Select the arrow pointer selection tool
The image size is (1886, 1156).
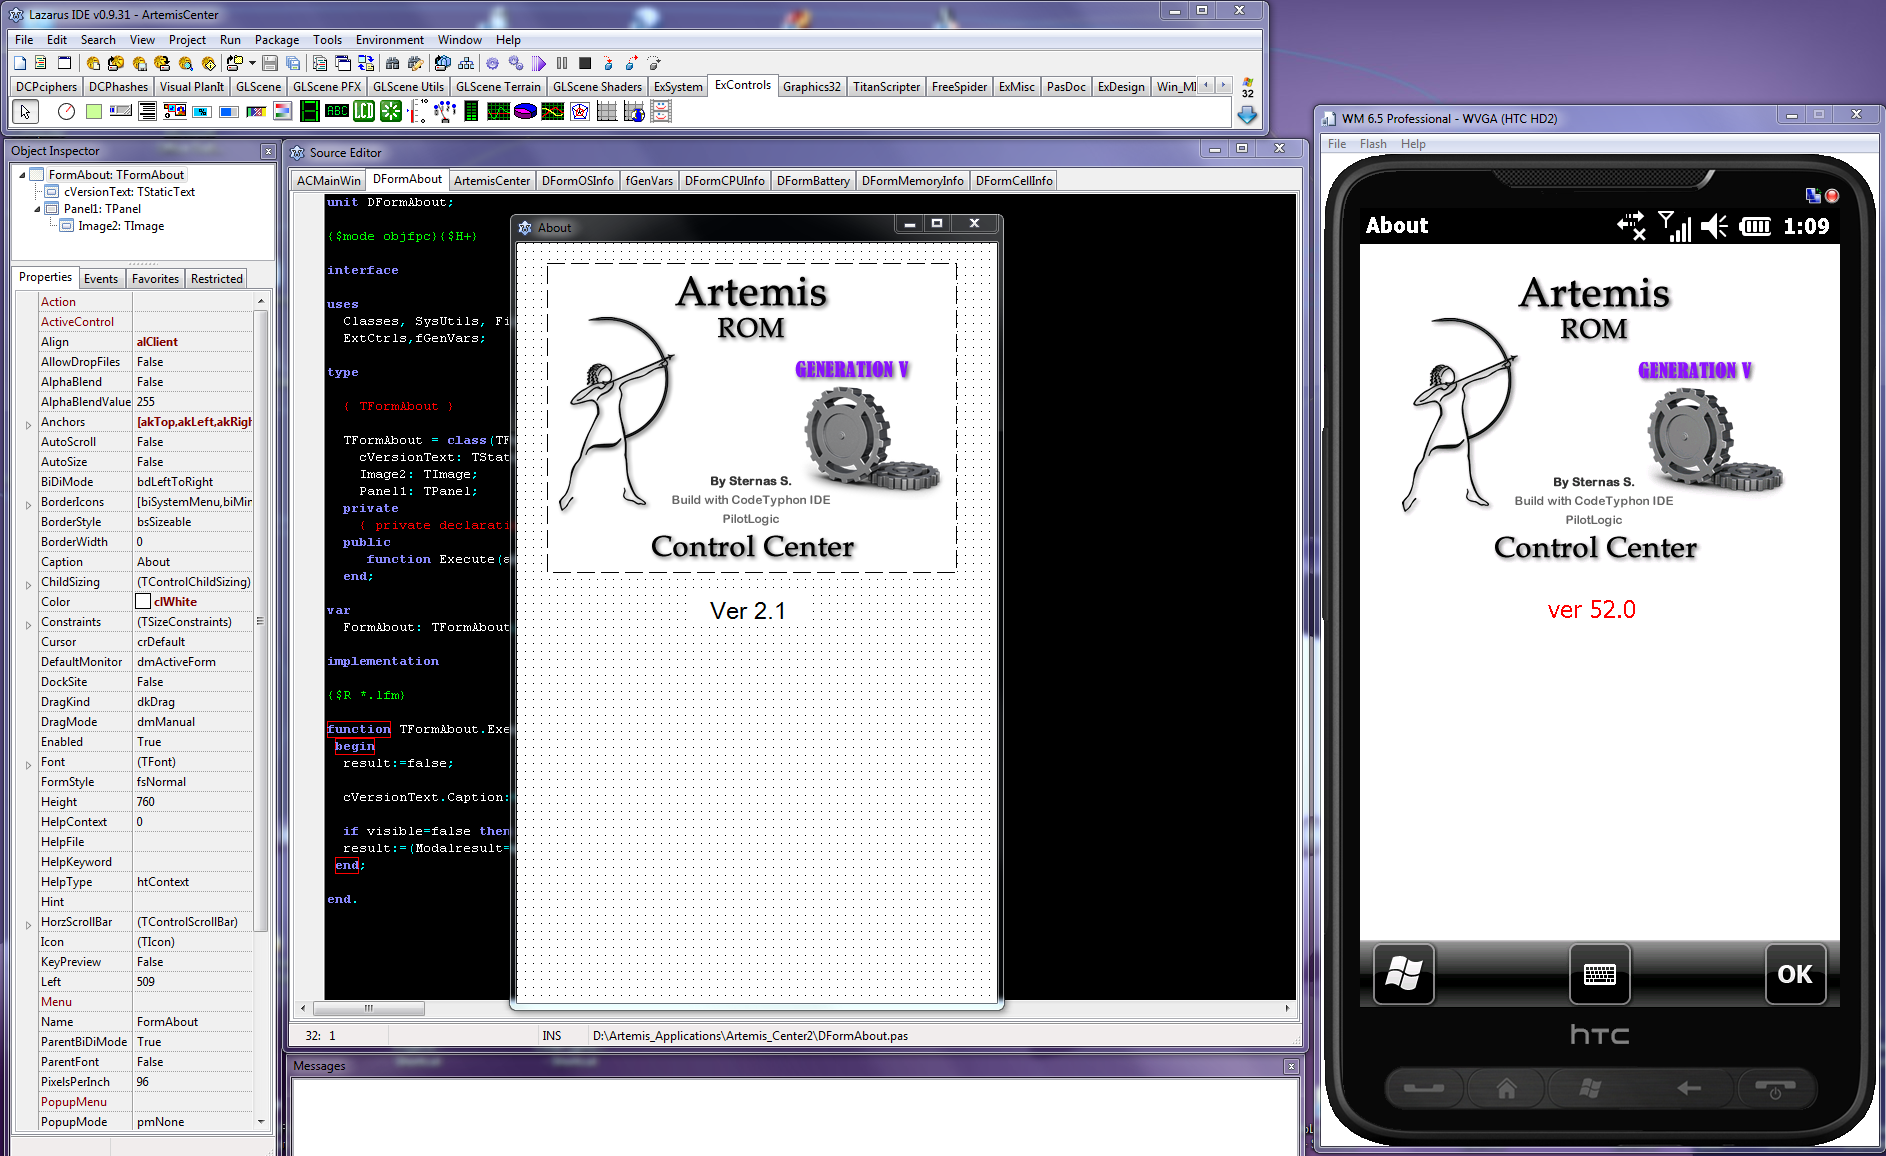26,111
